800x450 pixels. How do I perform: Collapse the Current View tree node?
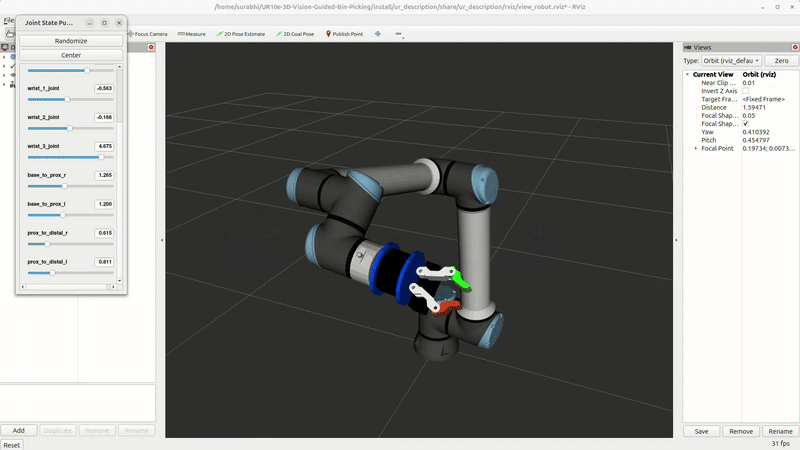[x=687, y=74]
